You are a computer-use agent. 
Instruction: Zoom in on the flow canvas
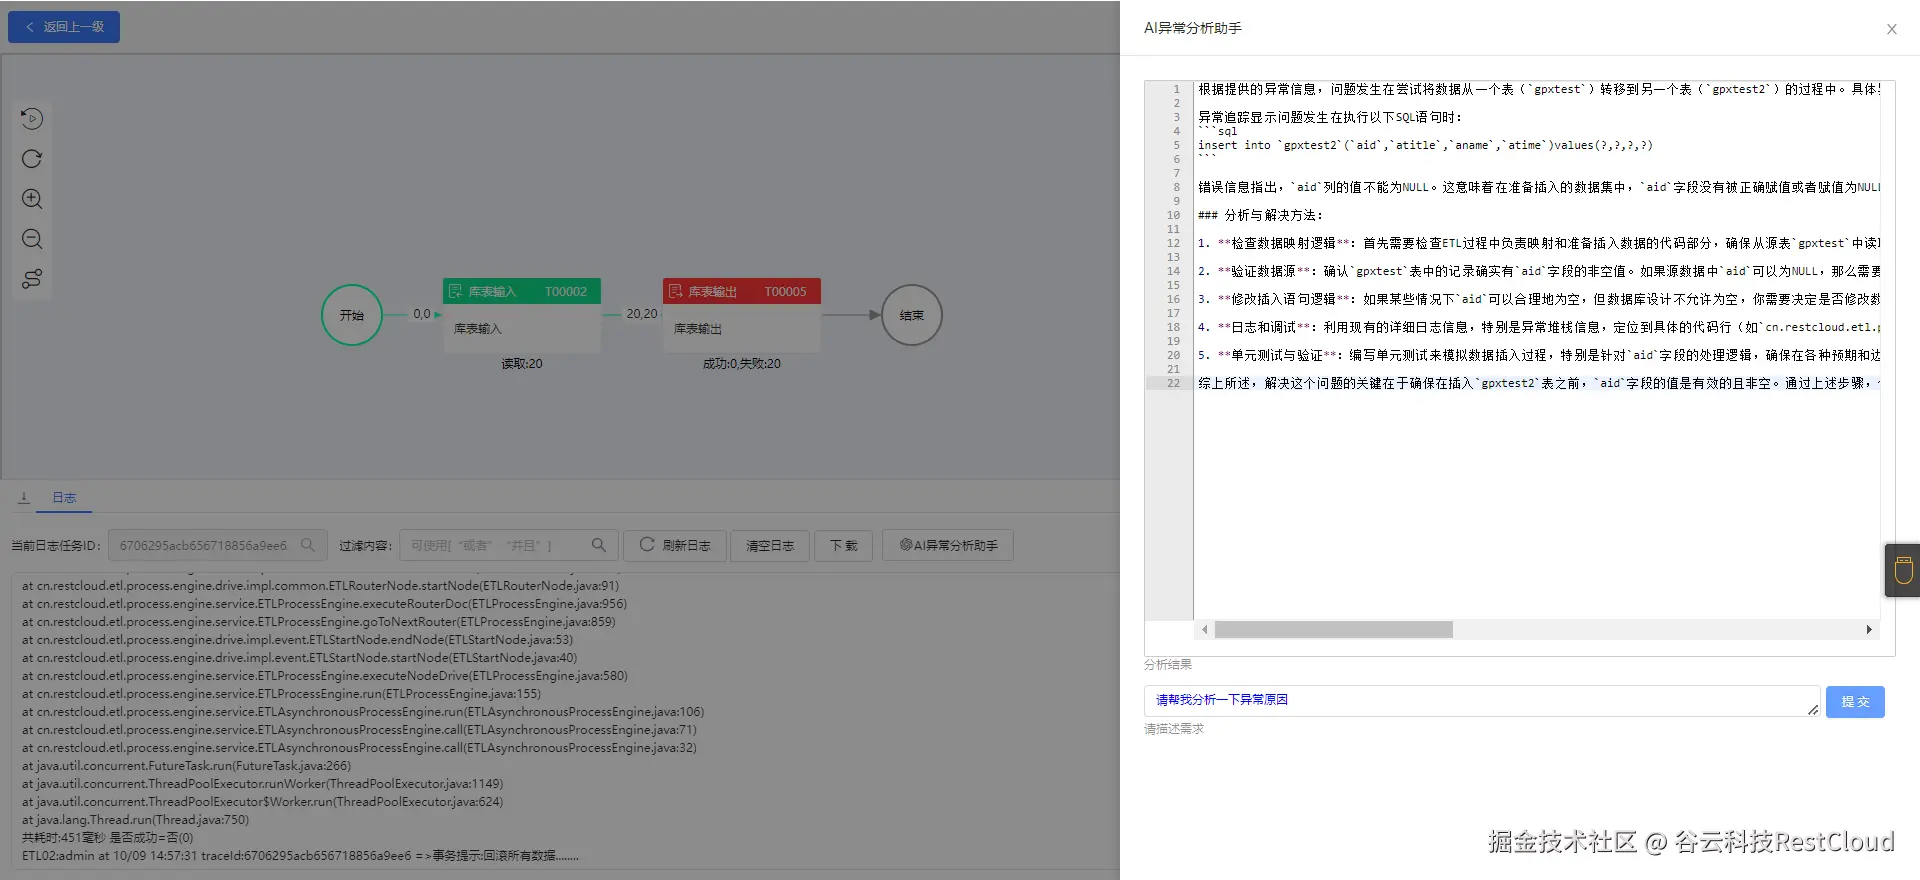click(x=32, y=199)
